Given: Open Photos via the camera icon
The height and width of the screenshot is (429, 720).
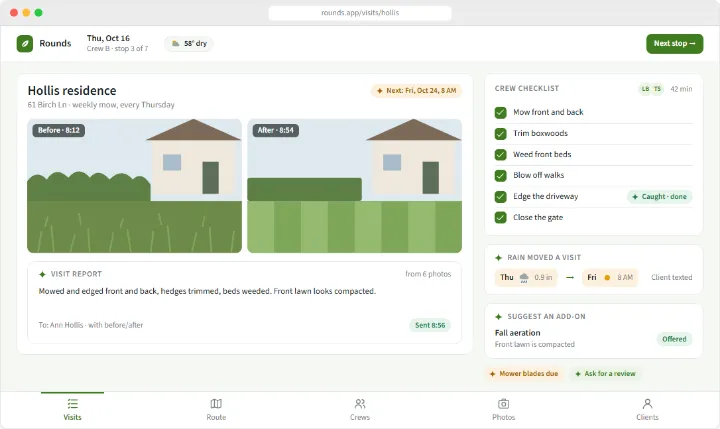Looking at the screenshot, I should pyautogui.click(x=504, y=404).
